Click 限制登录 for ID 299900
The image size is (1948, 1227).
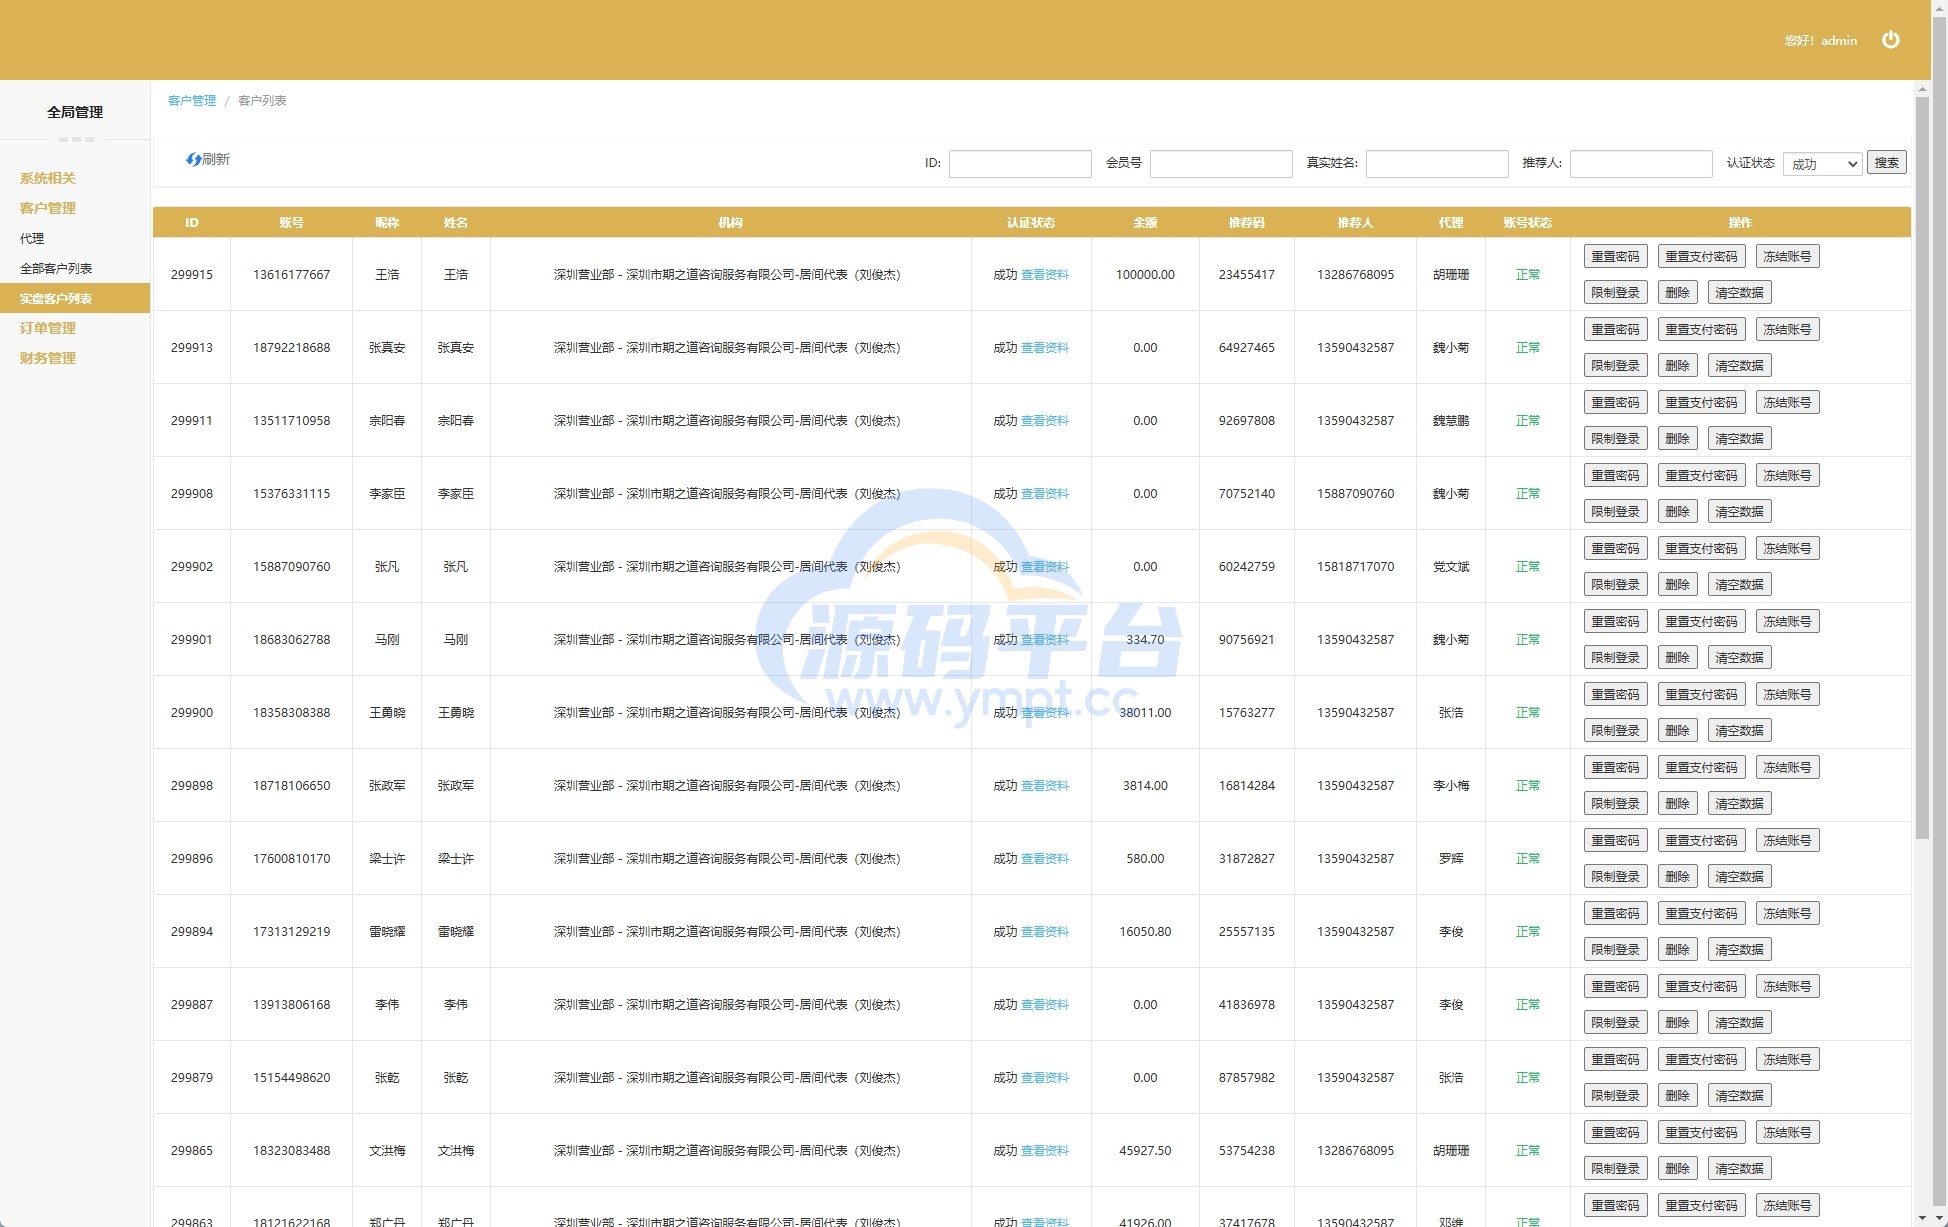pyautogui.click(x=1615, y=731)
